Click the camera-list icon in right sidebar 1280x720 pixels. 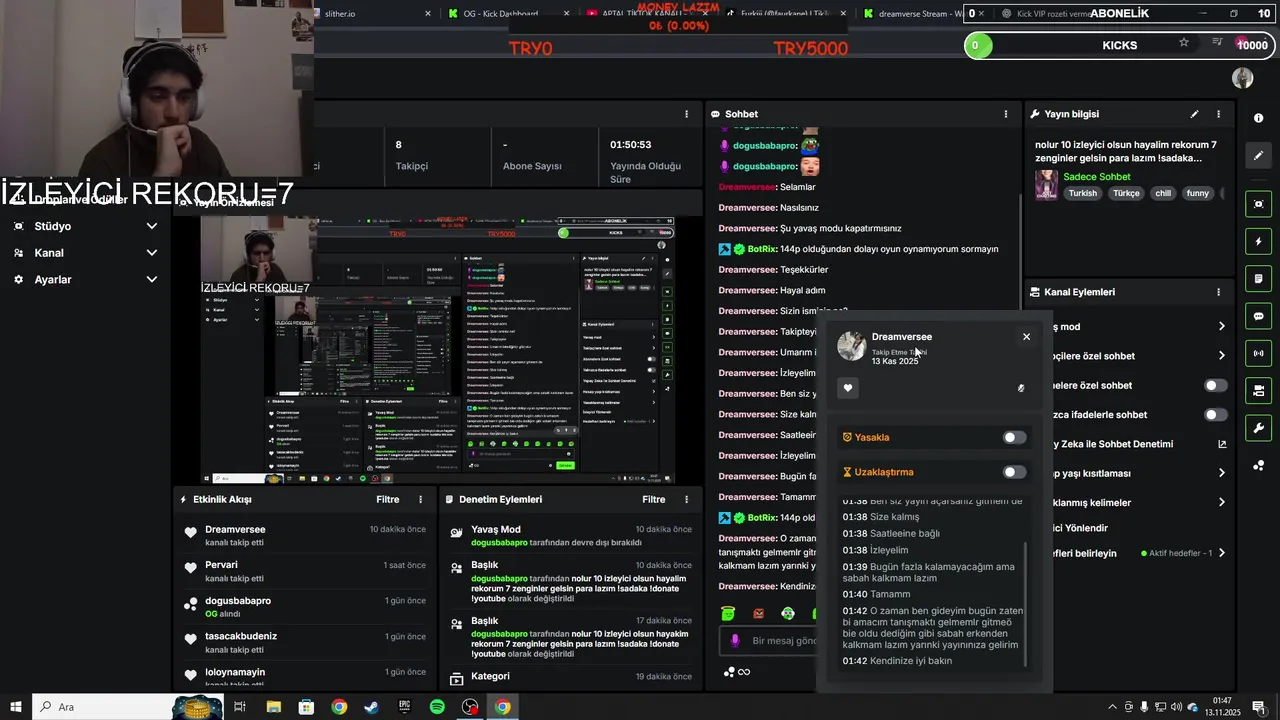click(1258, 390)
